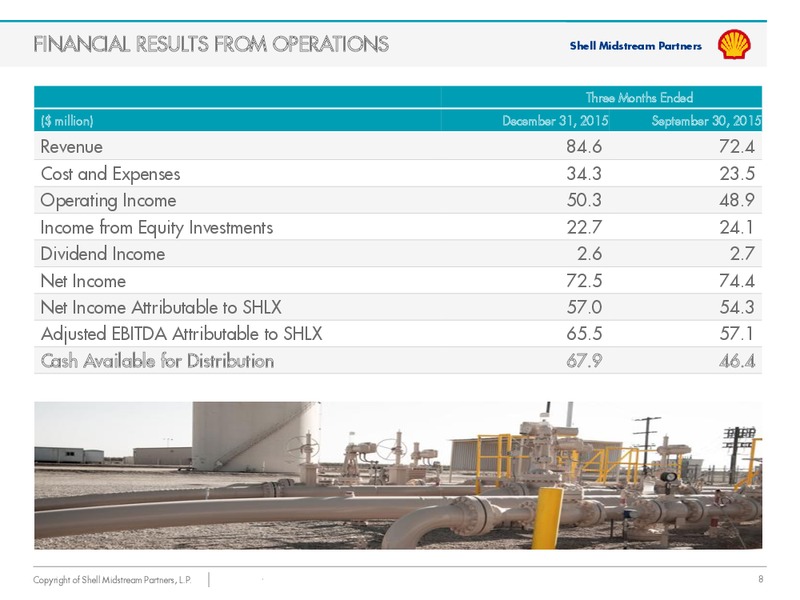Select the 'Cost and Expenses' row label

click(110, 174)
